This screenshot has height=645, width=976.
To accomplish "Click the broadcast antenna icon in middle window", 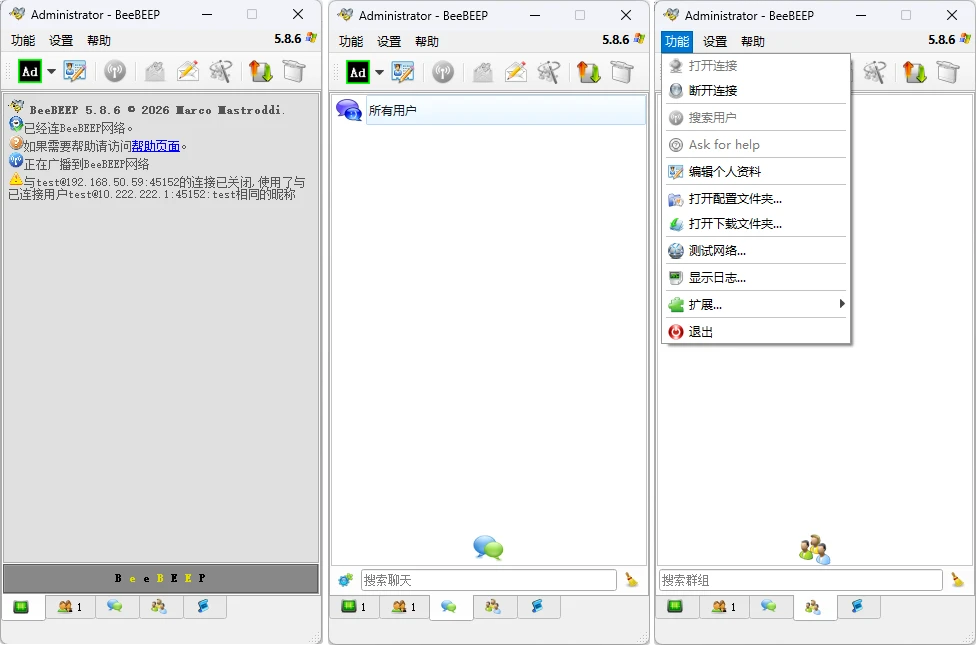I will click(443, 72).
